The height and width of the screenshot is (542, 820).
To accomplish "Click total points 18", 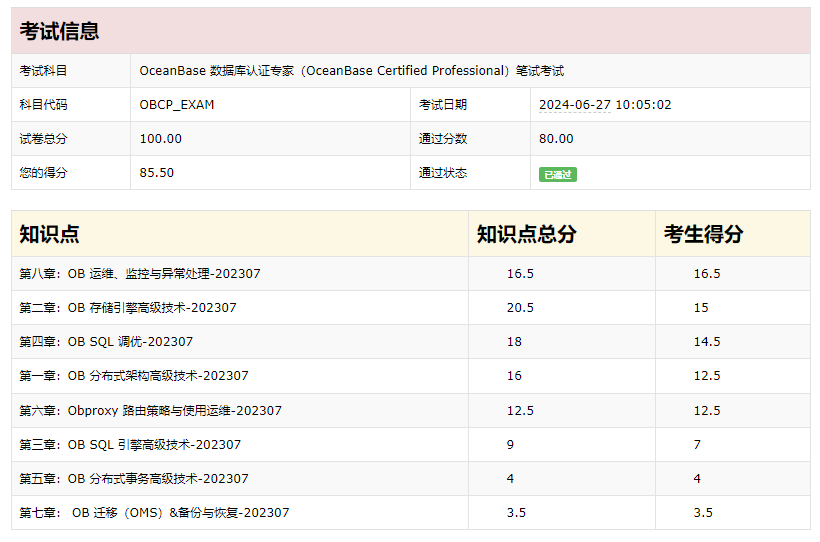I will [x=514, y=342].
